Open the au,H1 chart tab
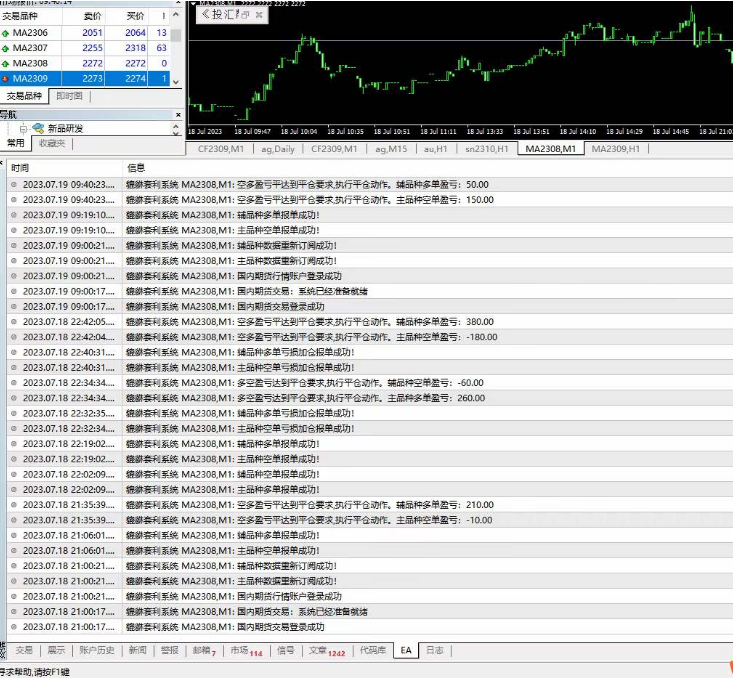This screenshot has height=680, width=740. click(x=436, y=149)
